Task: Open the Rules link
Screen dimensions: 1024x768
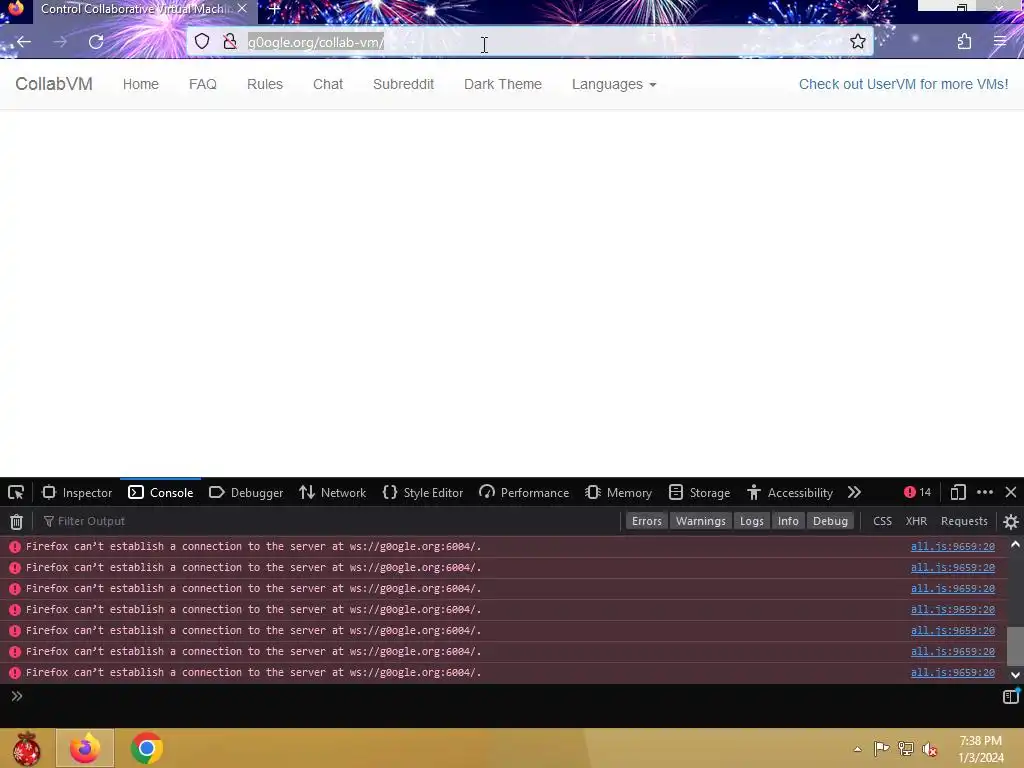Action: (x=264, y=84)
